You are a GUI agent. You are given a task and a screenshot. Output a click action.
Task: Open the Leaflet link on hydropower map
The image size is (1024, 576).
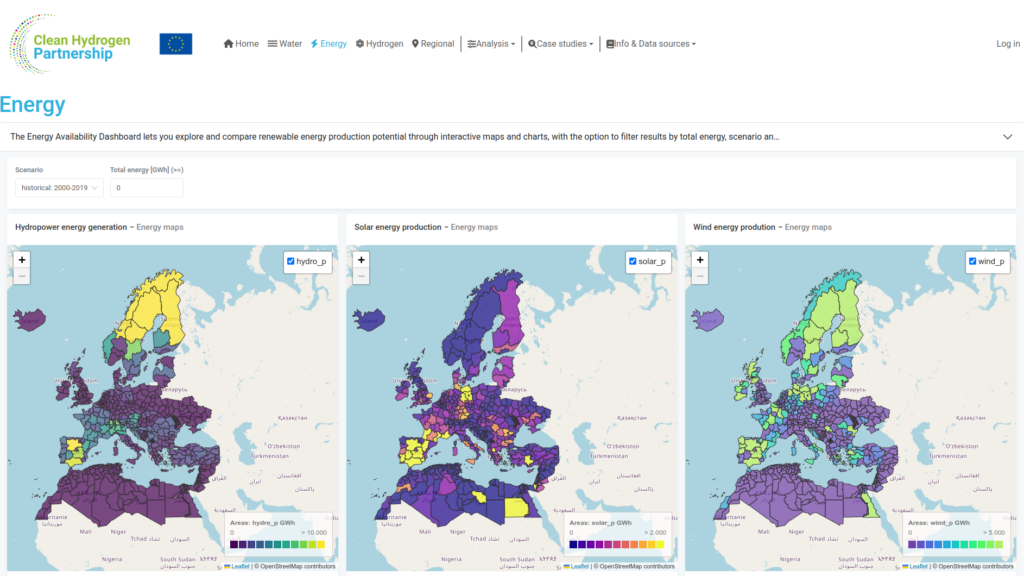240,566
